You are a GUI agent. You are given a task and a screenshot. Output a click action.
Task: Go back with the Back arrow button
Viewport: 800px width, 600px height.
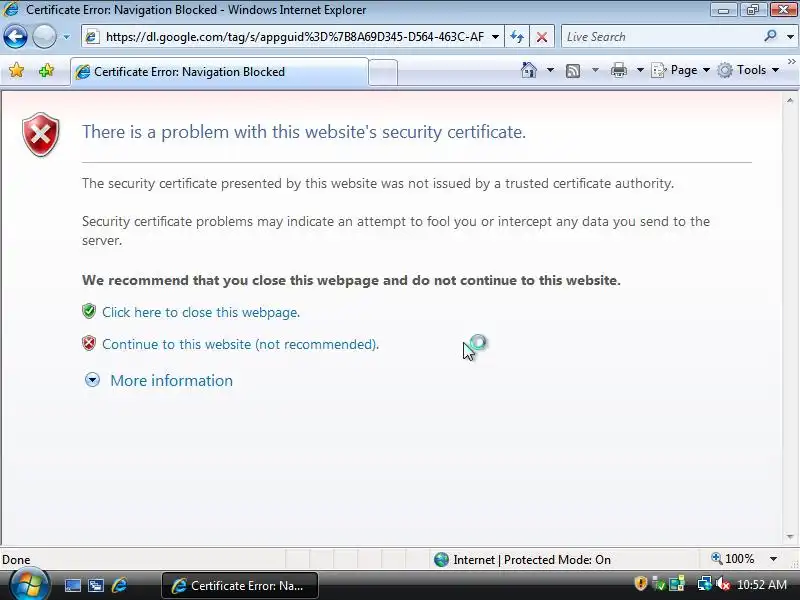tap(15, 37)
